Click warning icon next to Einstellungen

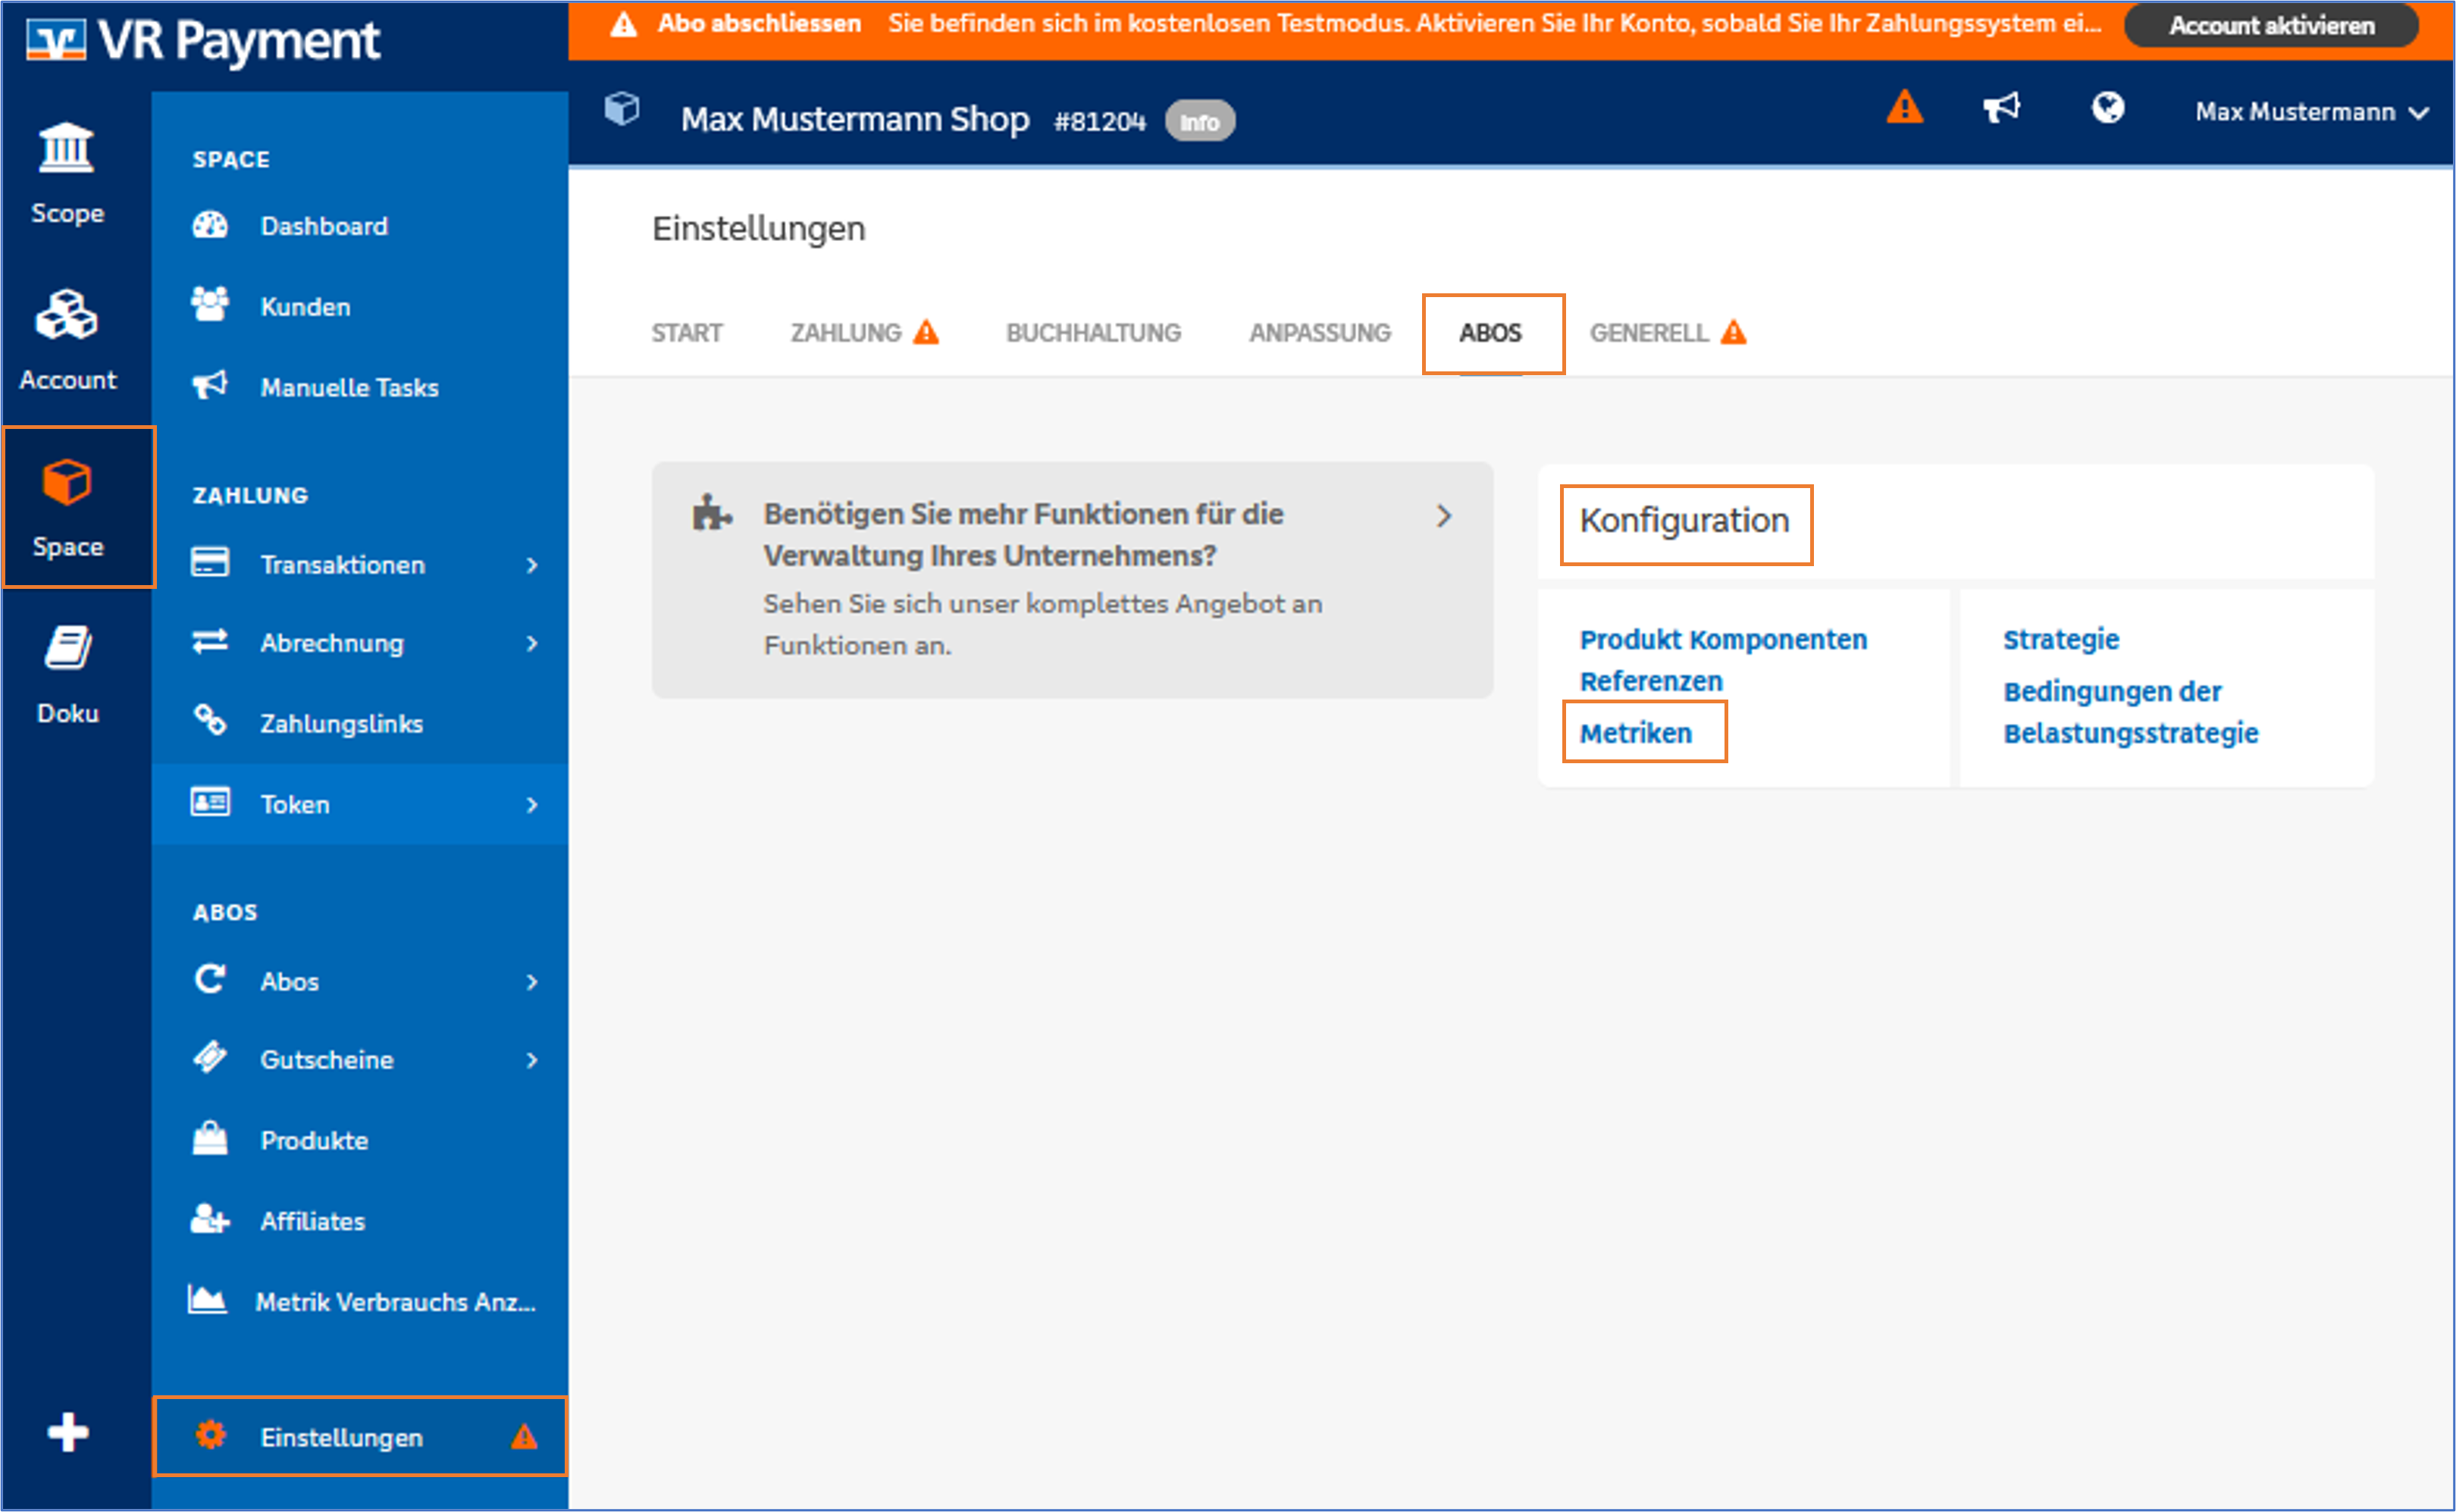[x=524, y=1437]
